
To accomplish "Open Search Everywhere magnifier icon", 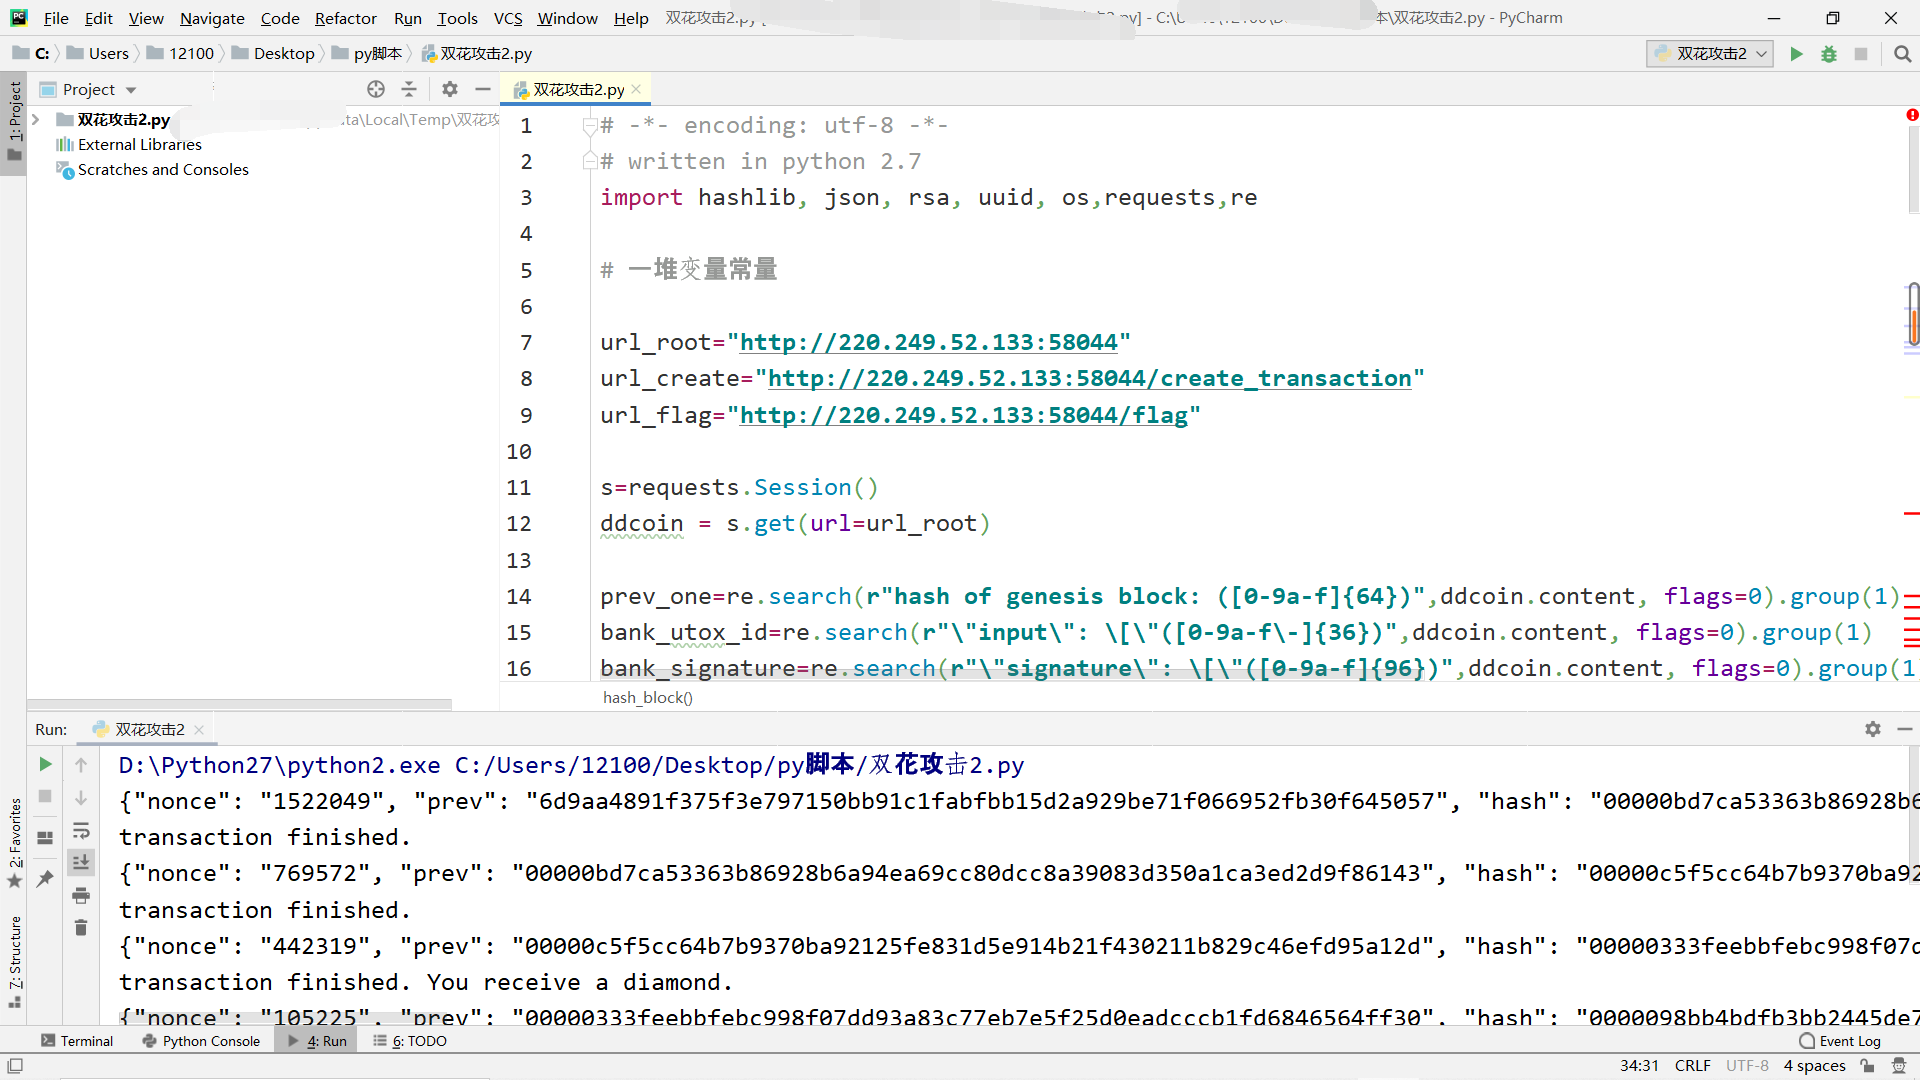I will [1902, 54].
